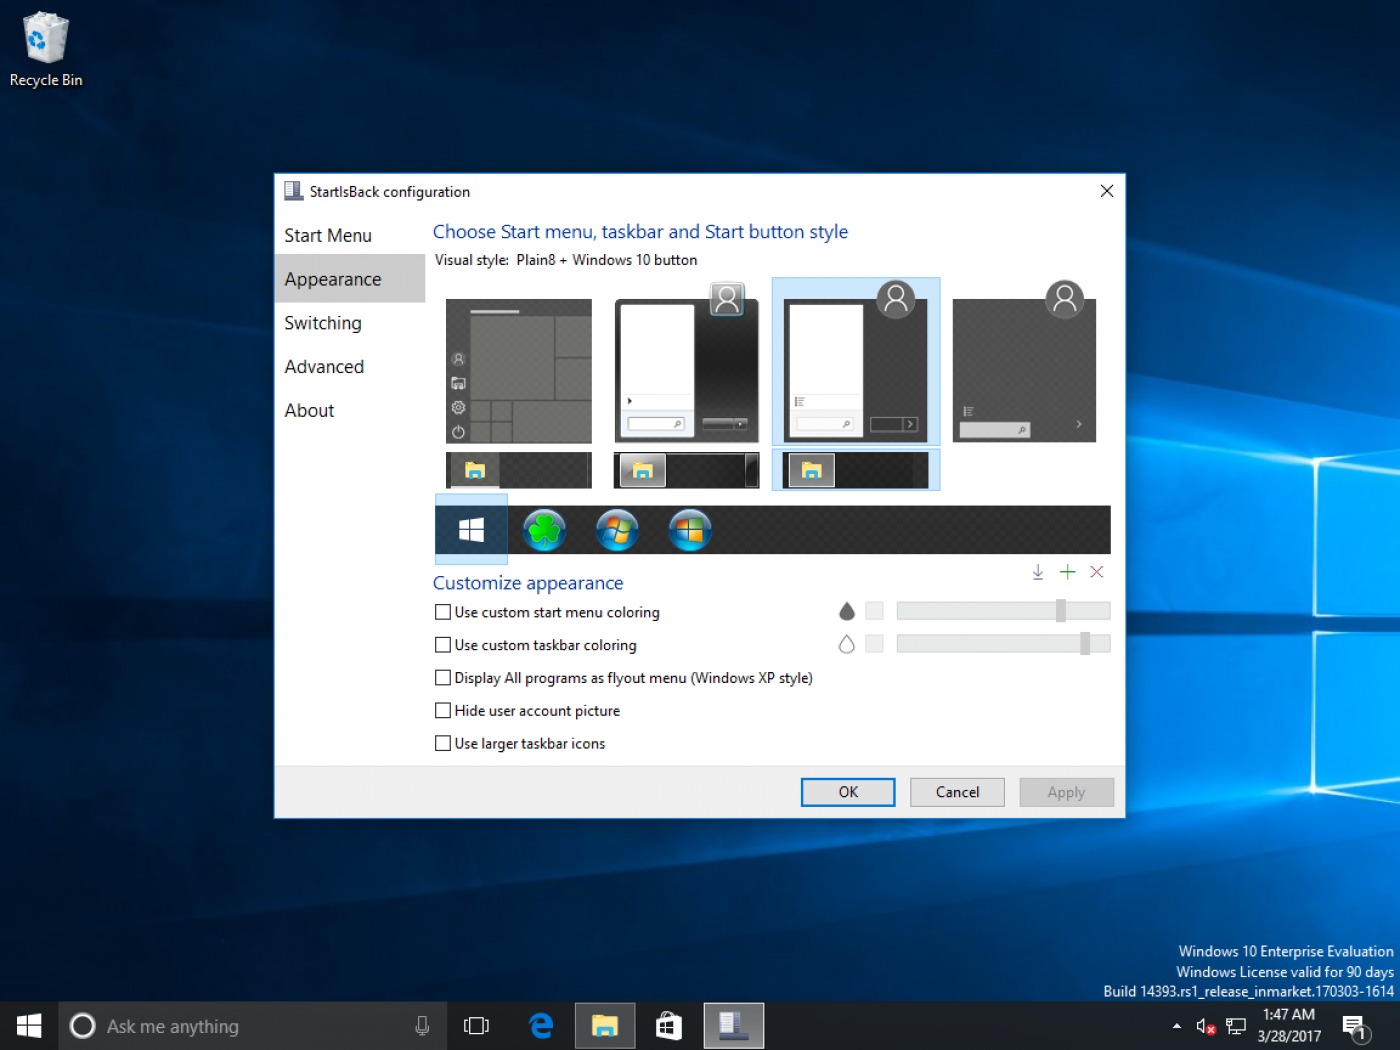Open Task View from the taskbar
Viewport: 1400px width, 1050px height.
pyautogui.click(x=477, y=1026)
